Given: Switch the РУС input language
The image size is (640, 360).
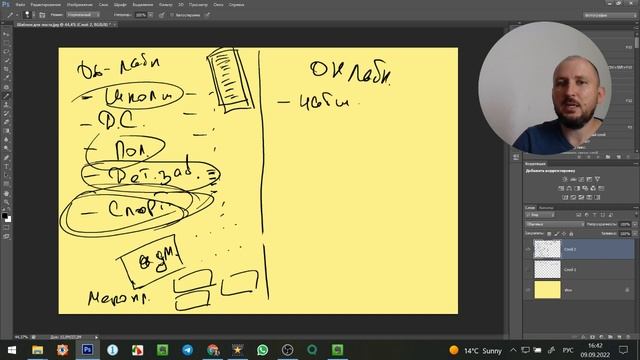Looking at the screenshot, I should (568, 350).
